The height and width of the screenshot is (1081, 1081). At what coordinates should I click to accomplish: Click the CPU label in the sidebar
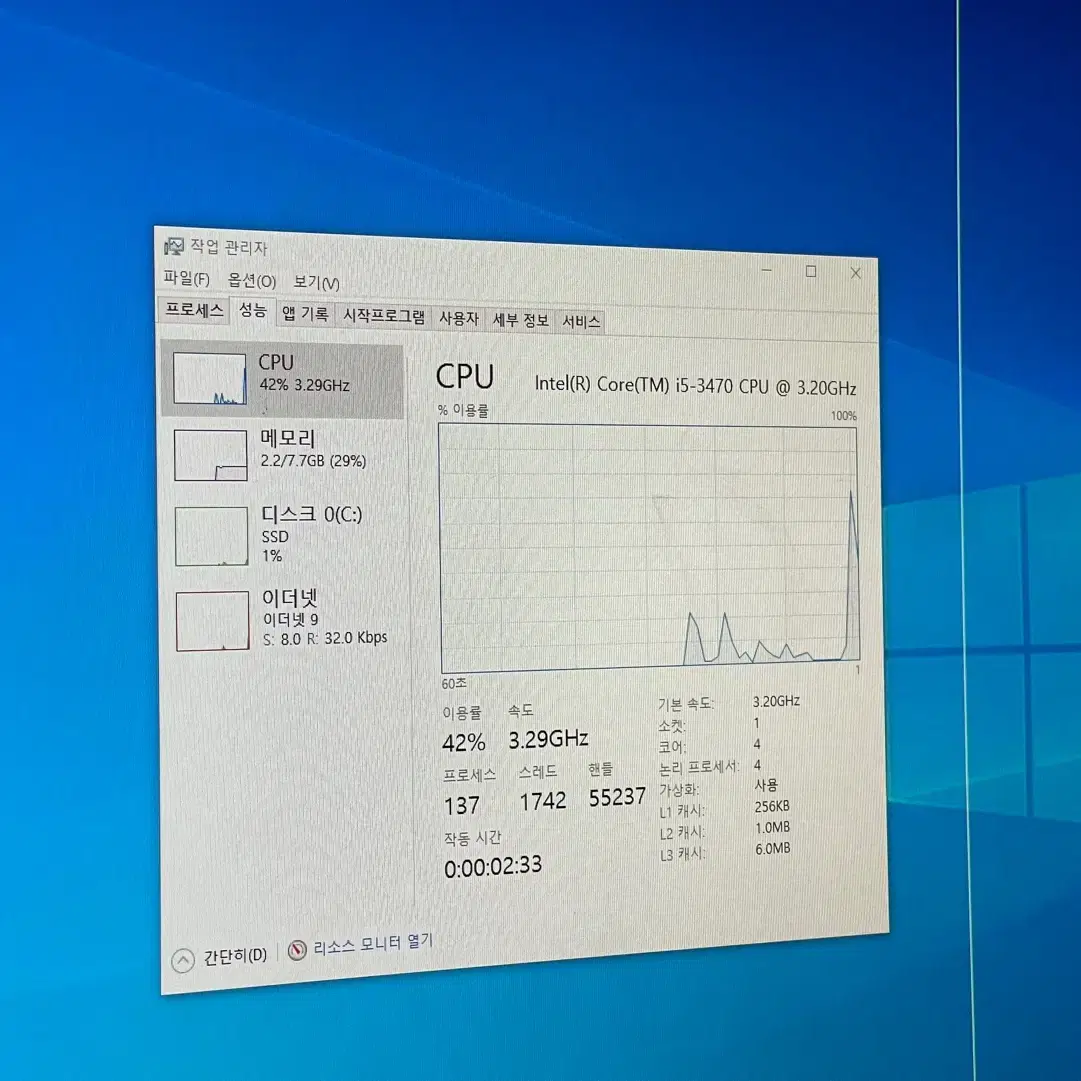276,362
